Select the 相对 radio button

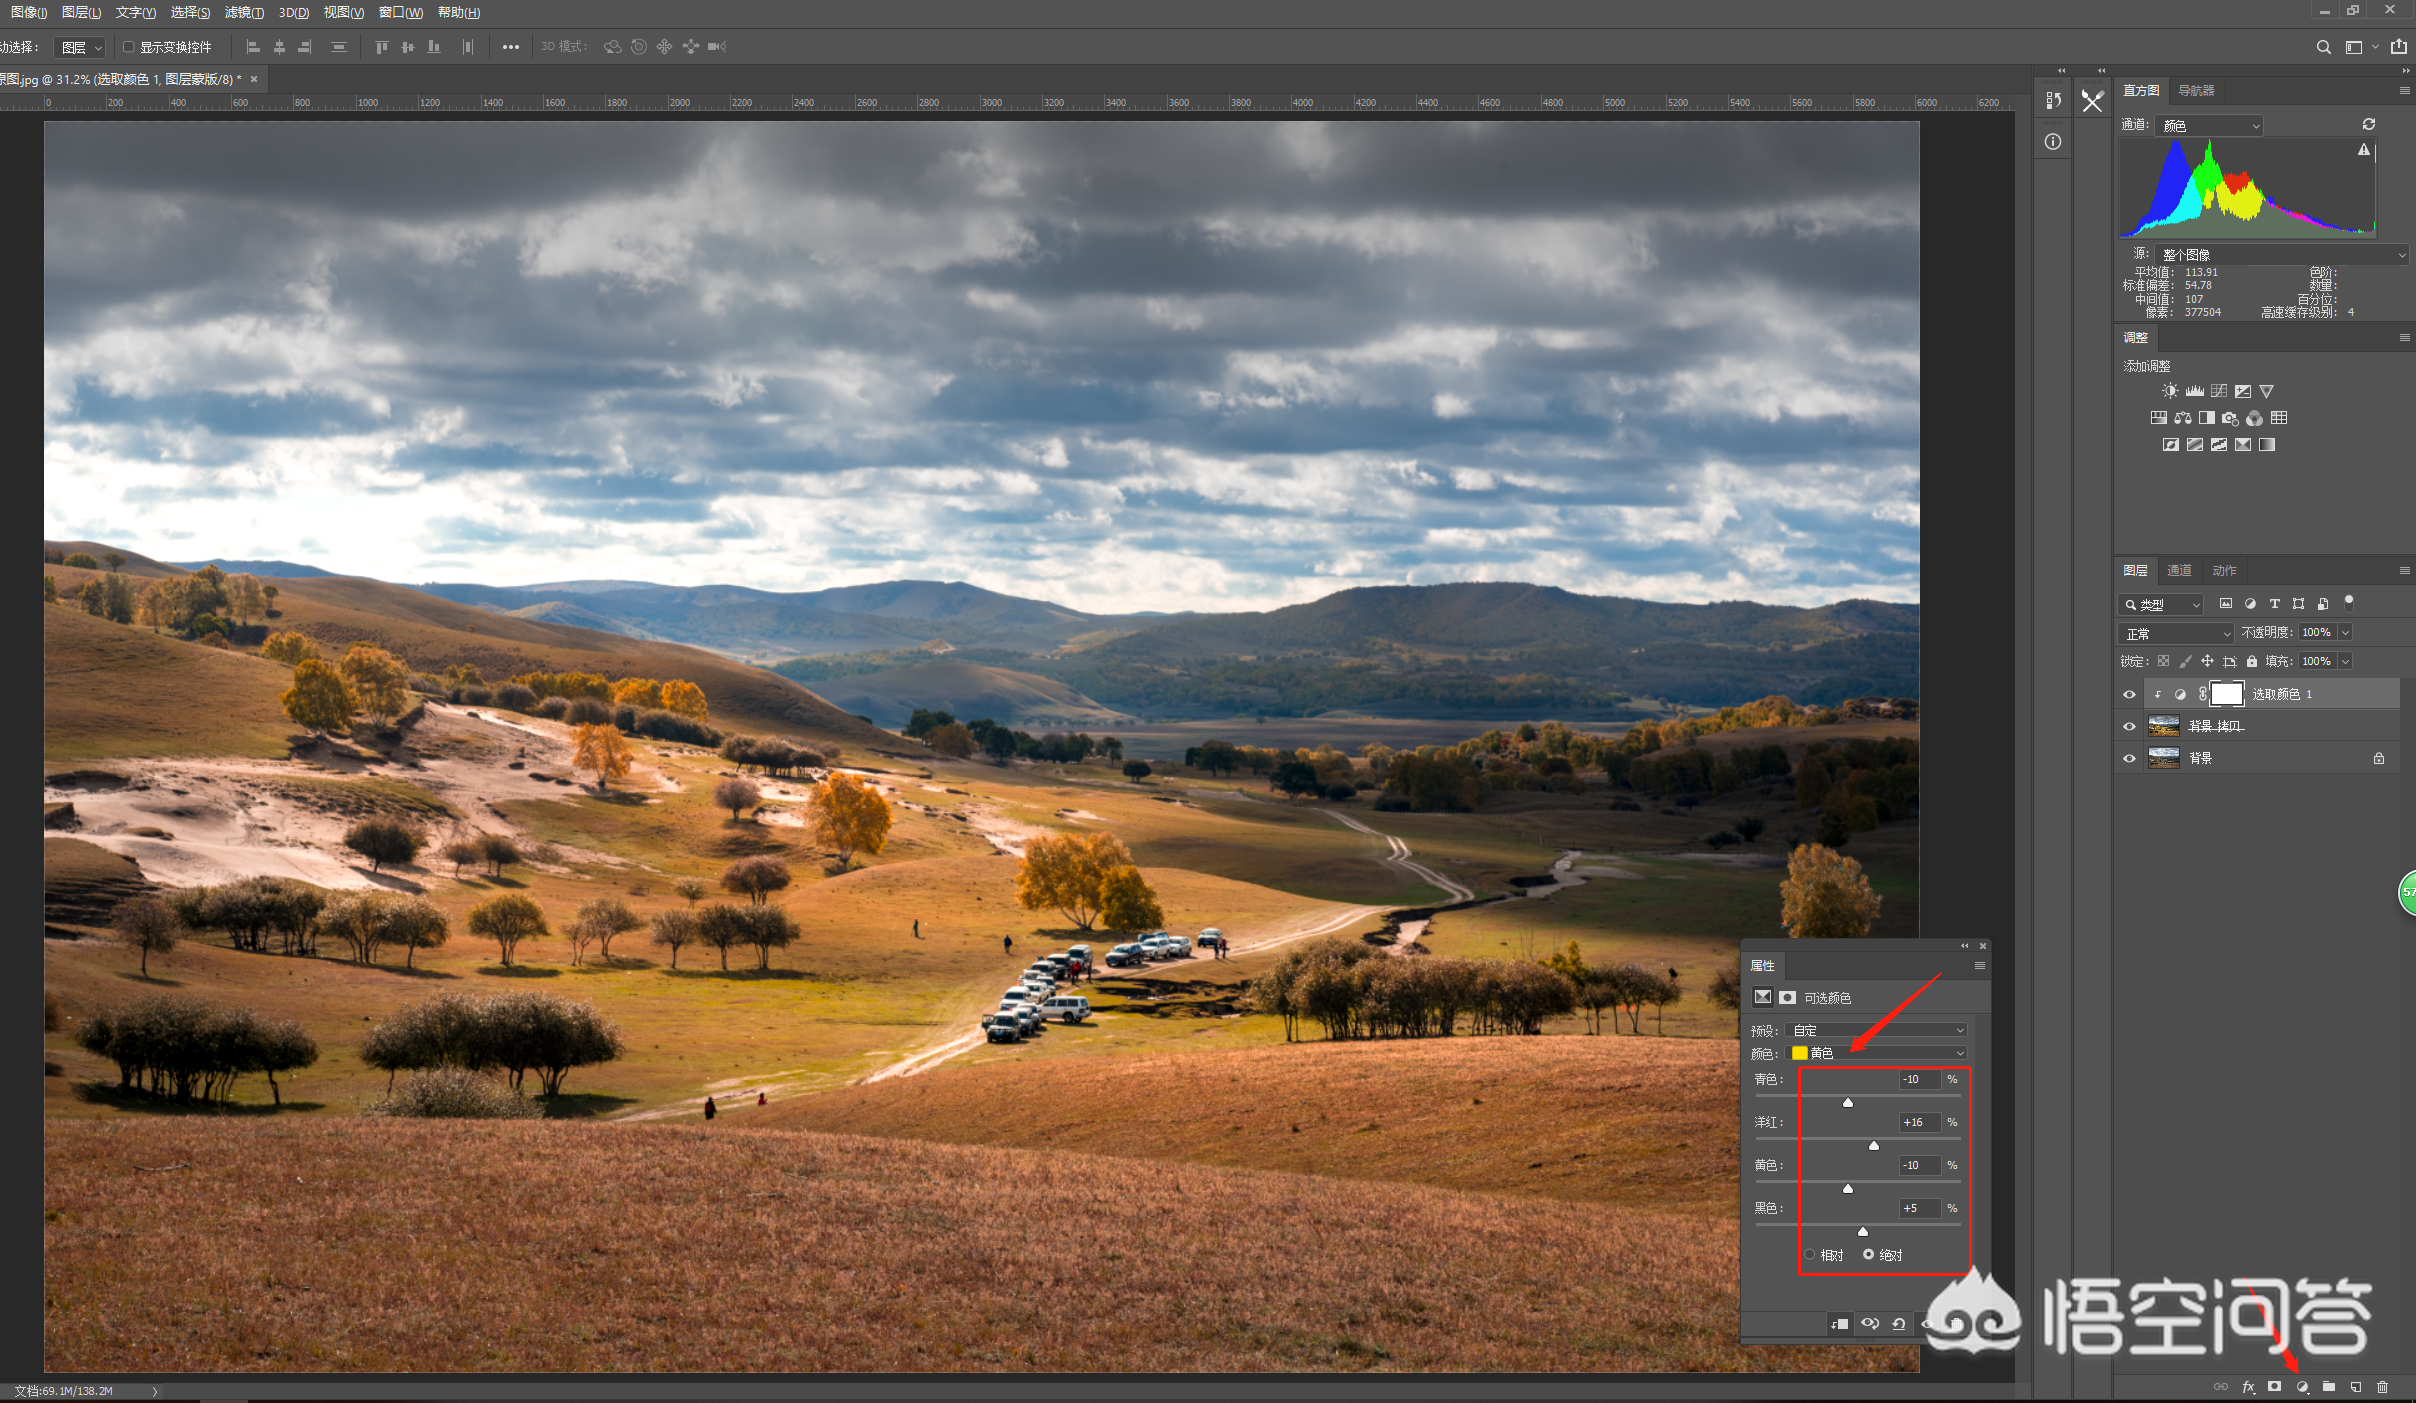tap(1810, 1255)
